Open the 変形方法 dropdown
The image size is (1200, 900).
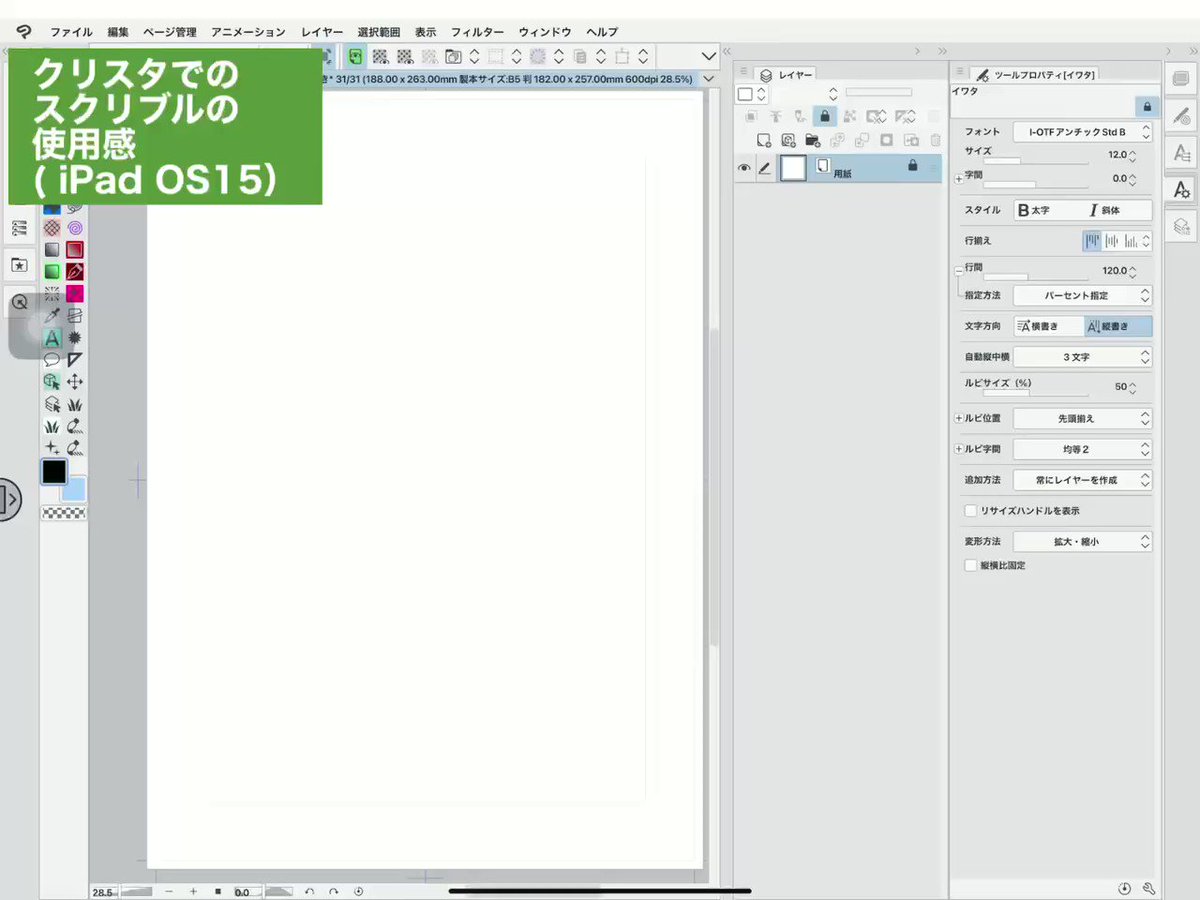pos(1083,542)
